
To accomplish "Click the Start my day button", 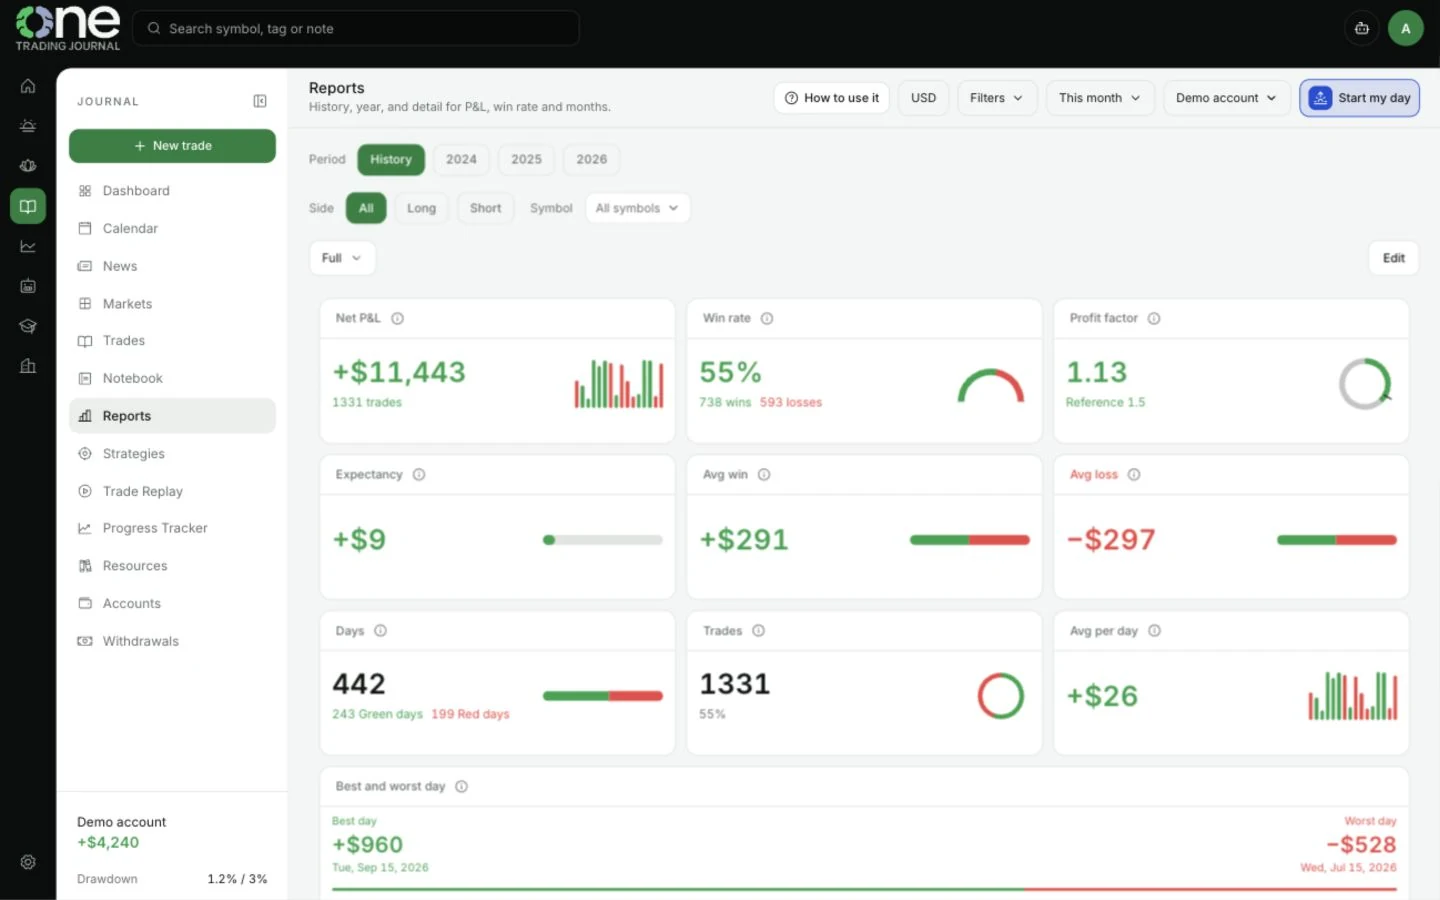I will [1359, 98].
